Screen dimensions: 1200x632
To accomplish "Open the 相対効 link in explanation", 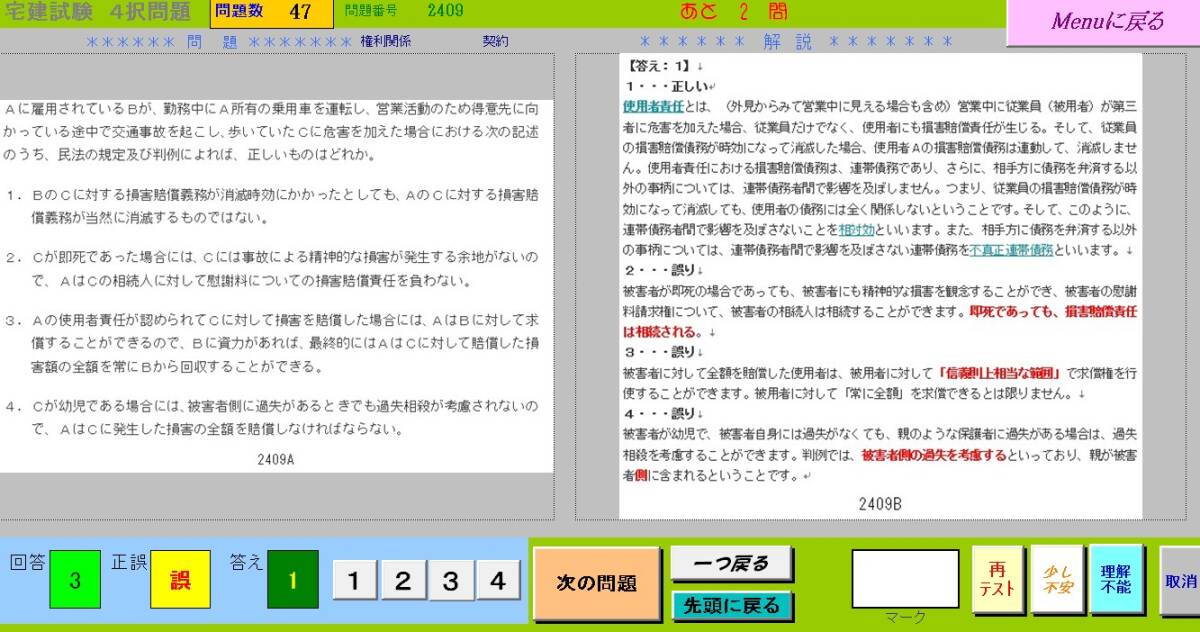I will tap(856, 229).
